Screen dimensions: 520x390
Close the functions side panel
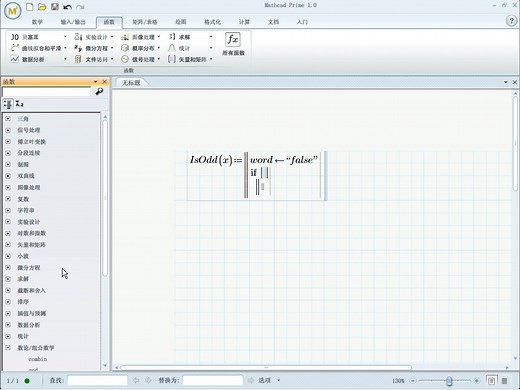105,82
